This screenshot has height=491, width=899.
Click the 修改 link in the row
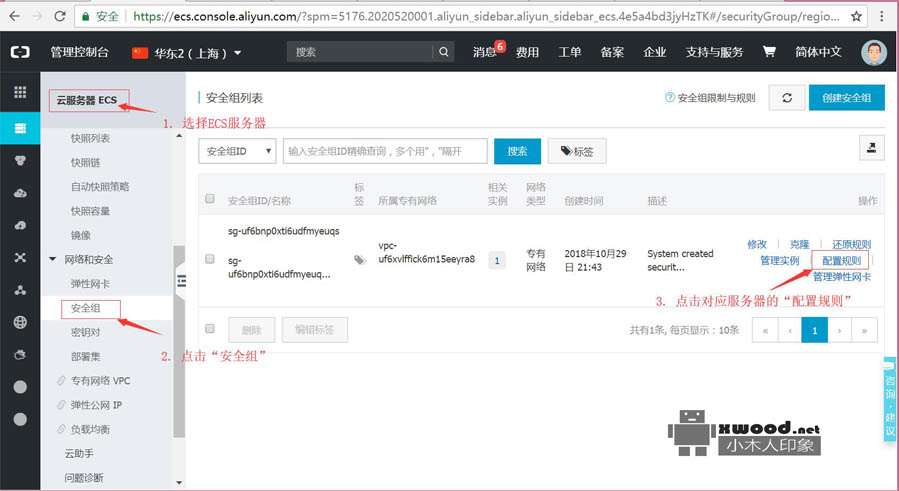click(757, 244)
